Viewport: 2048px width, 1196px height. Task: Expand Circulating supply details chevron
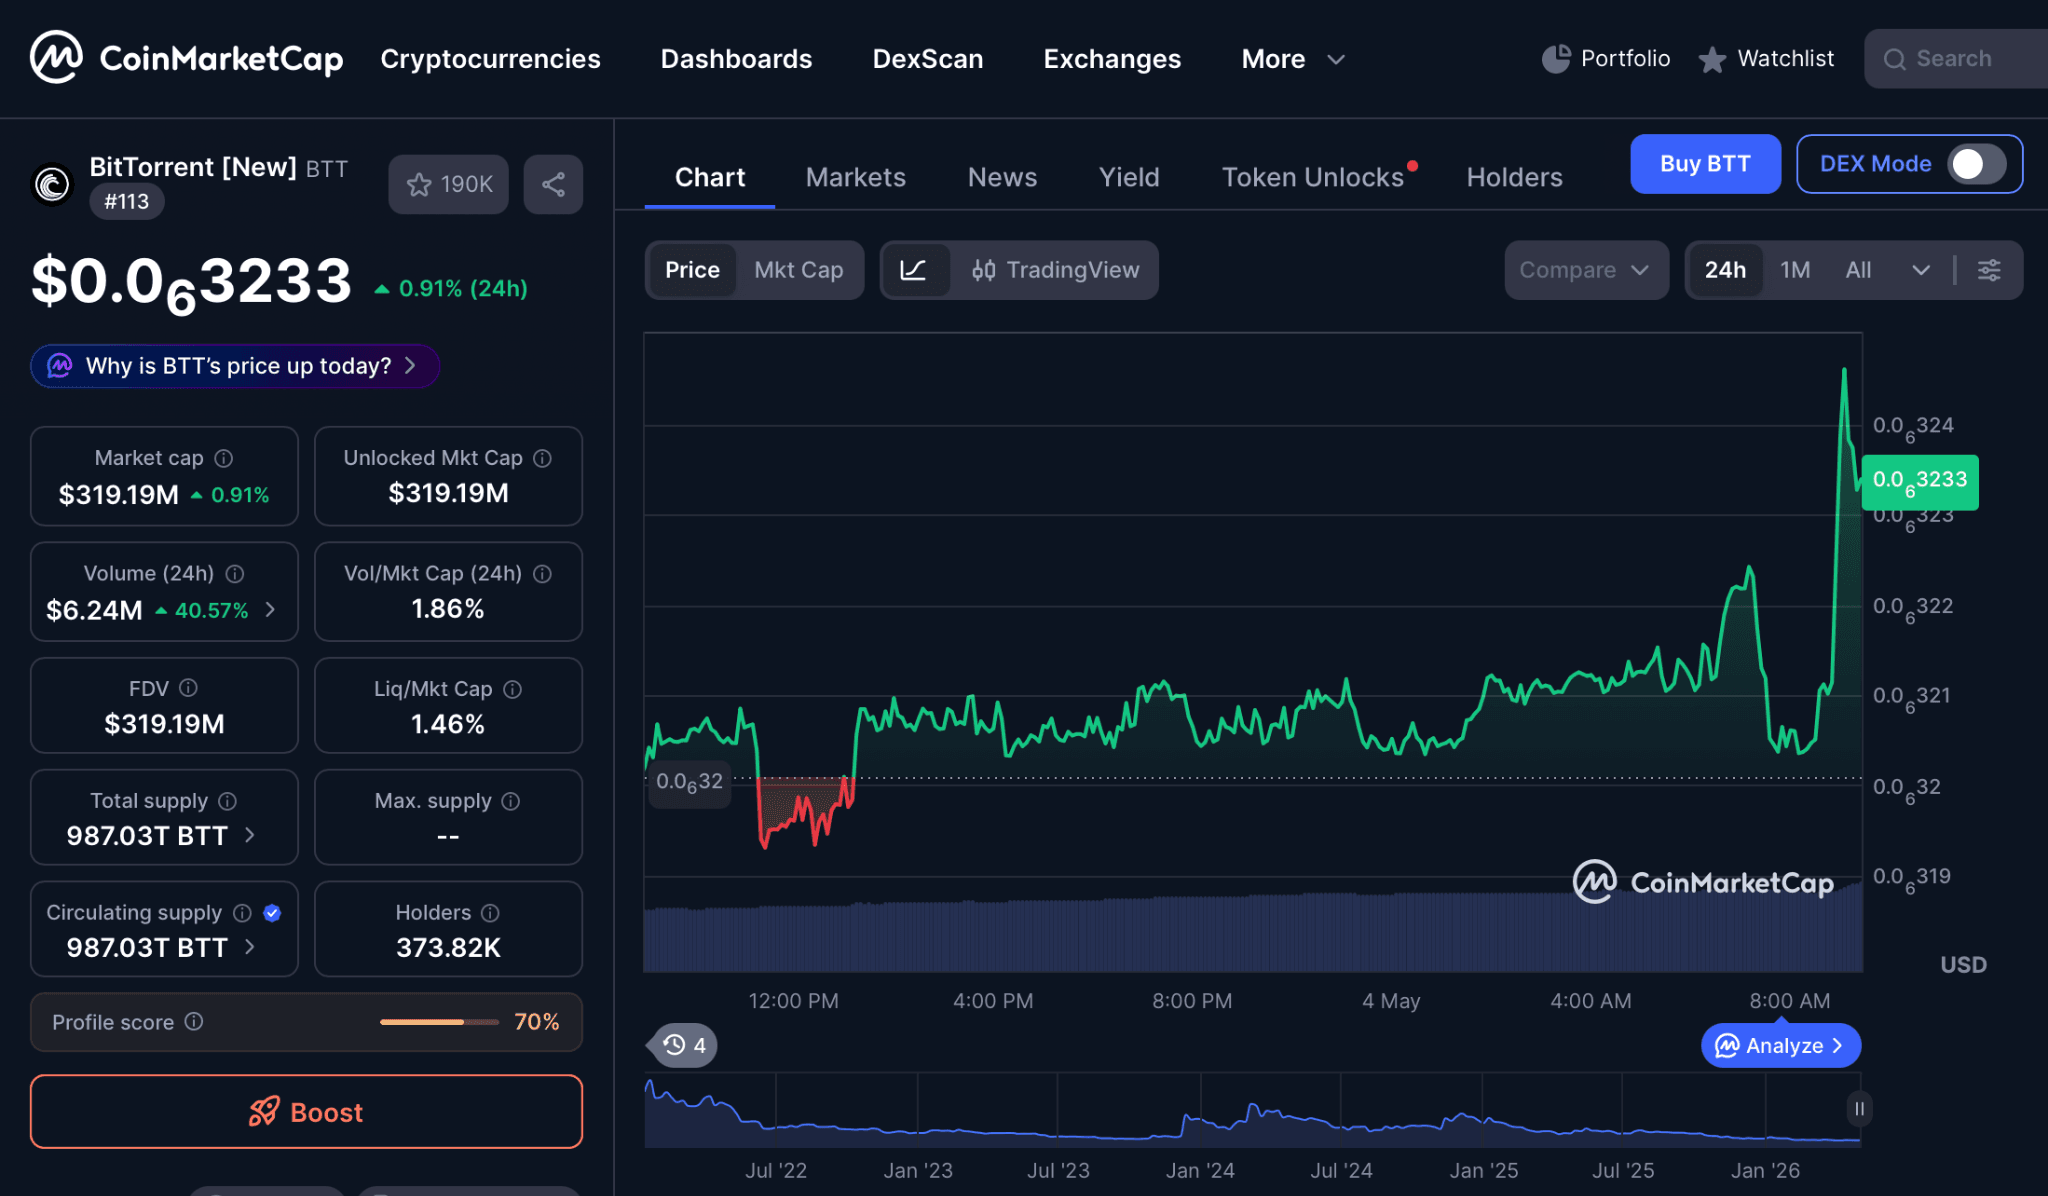250,947
